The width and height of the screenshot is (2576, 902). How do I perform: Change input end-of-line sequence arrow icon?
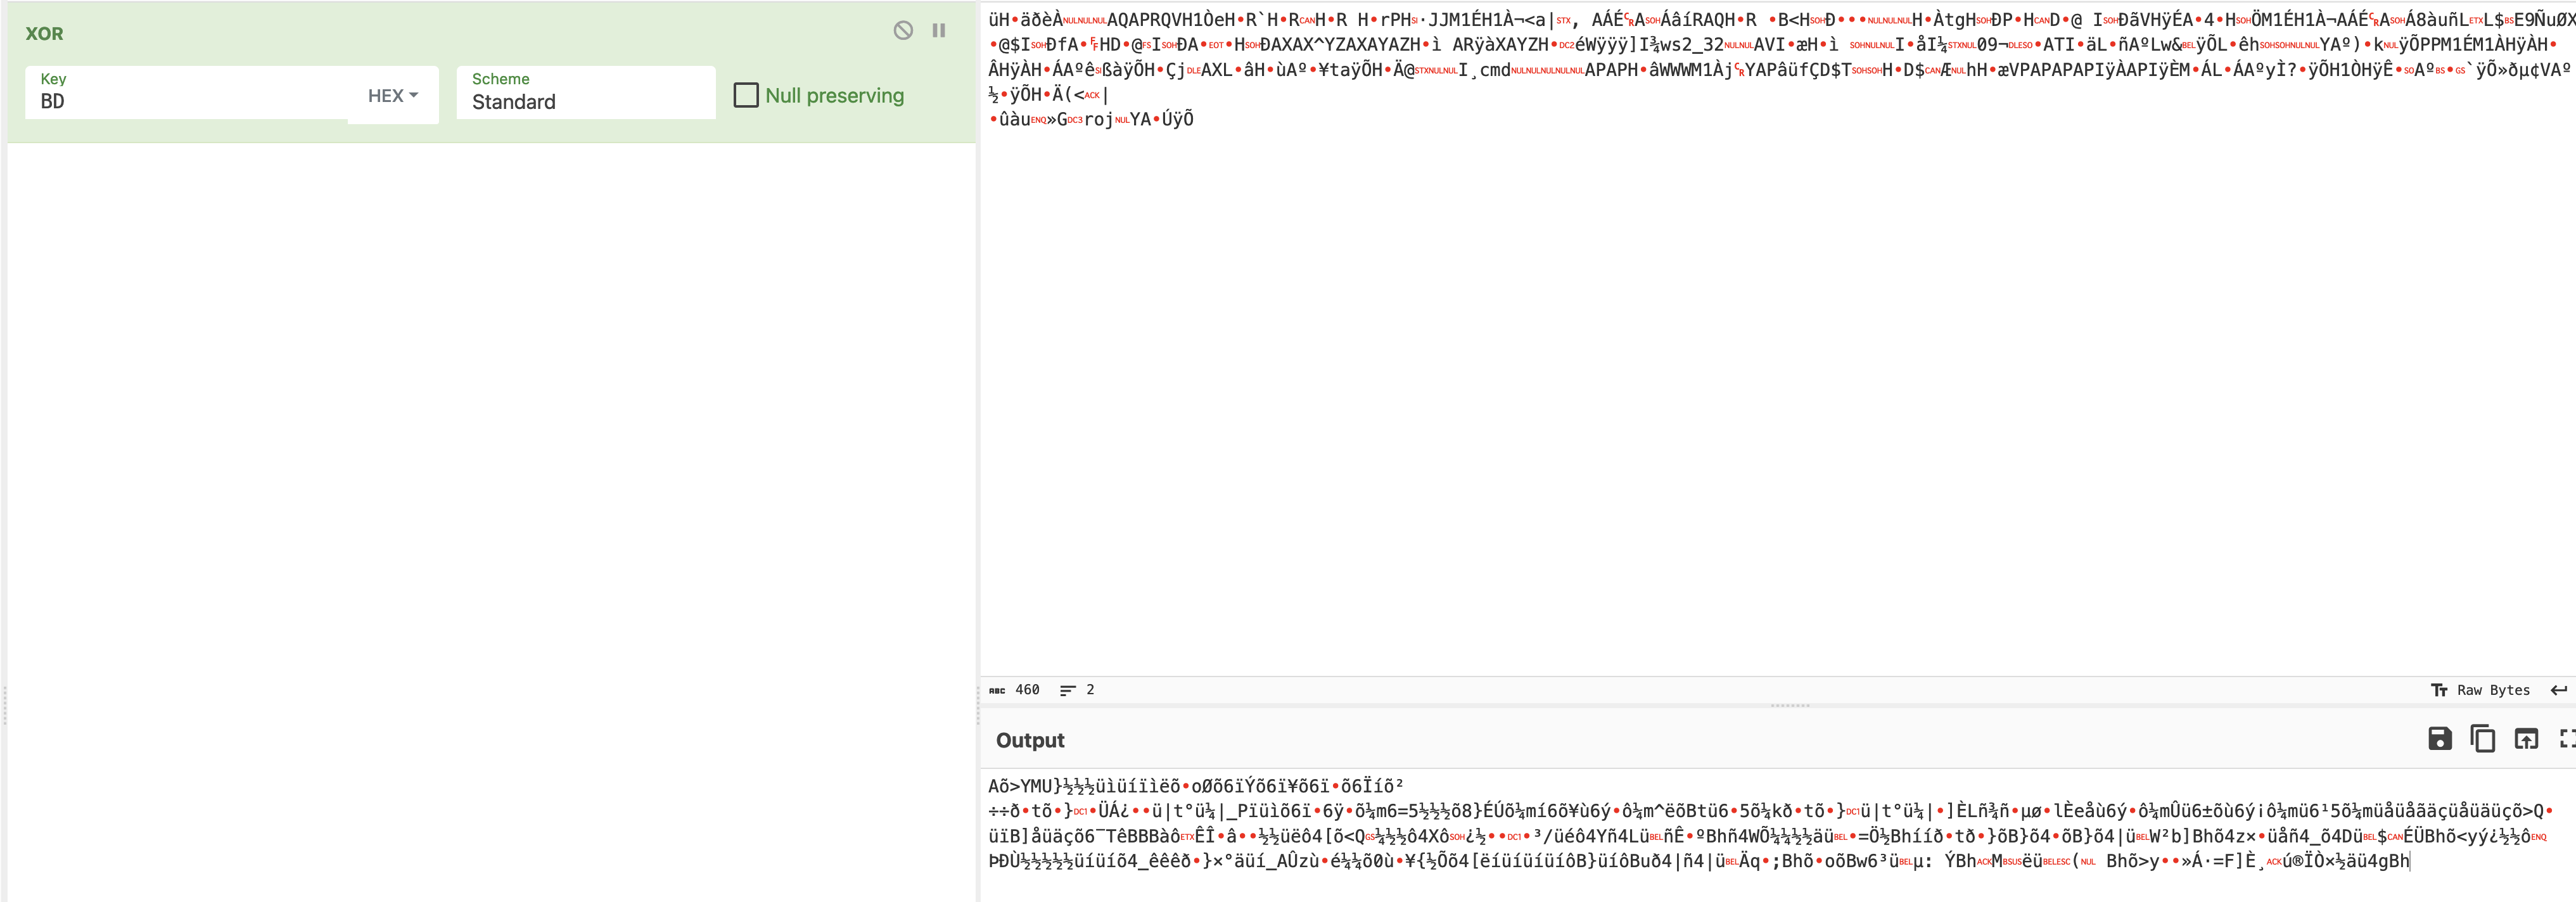[x=2559, y=690]
